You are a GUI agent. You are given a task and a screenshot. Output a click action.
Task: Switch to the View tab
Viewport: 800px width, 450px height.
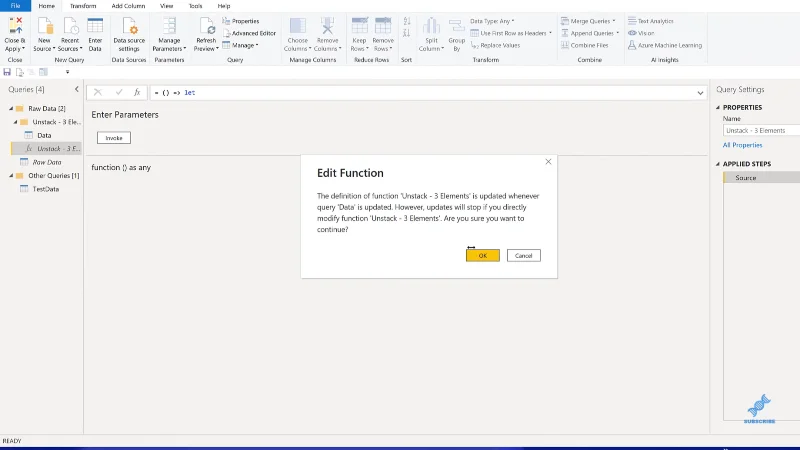pyautogui.click(x=166, y=6)
